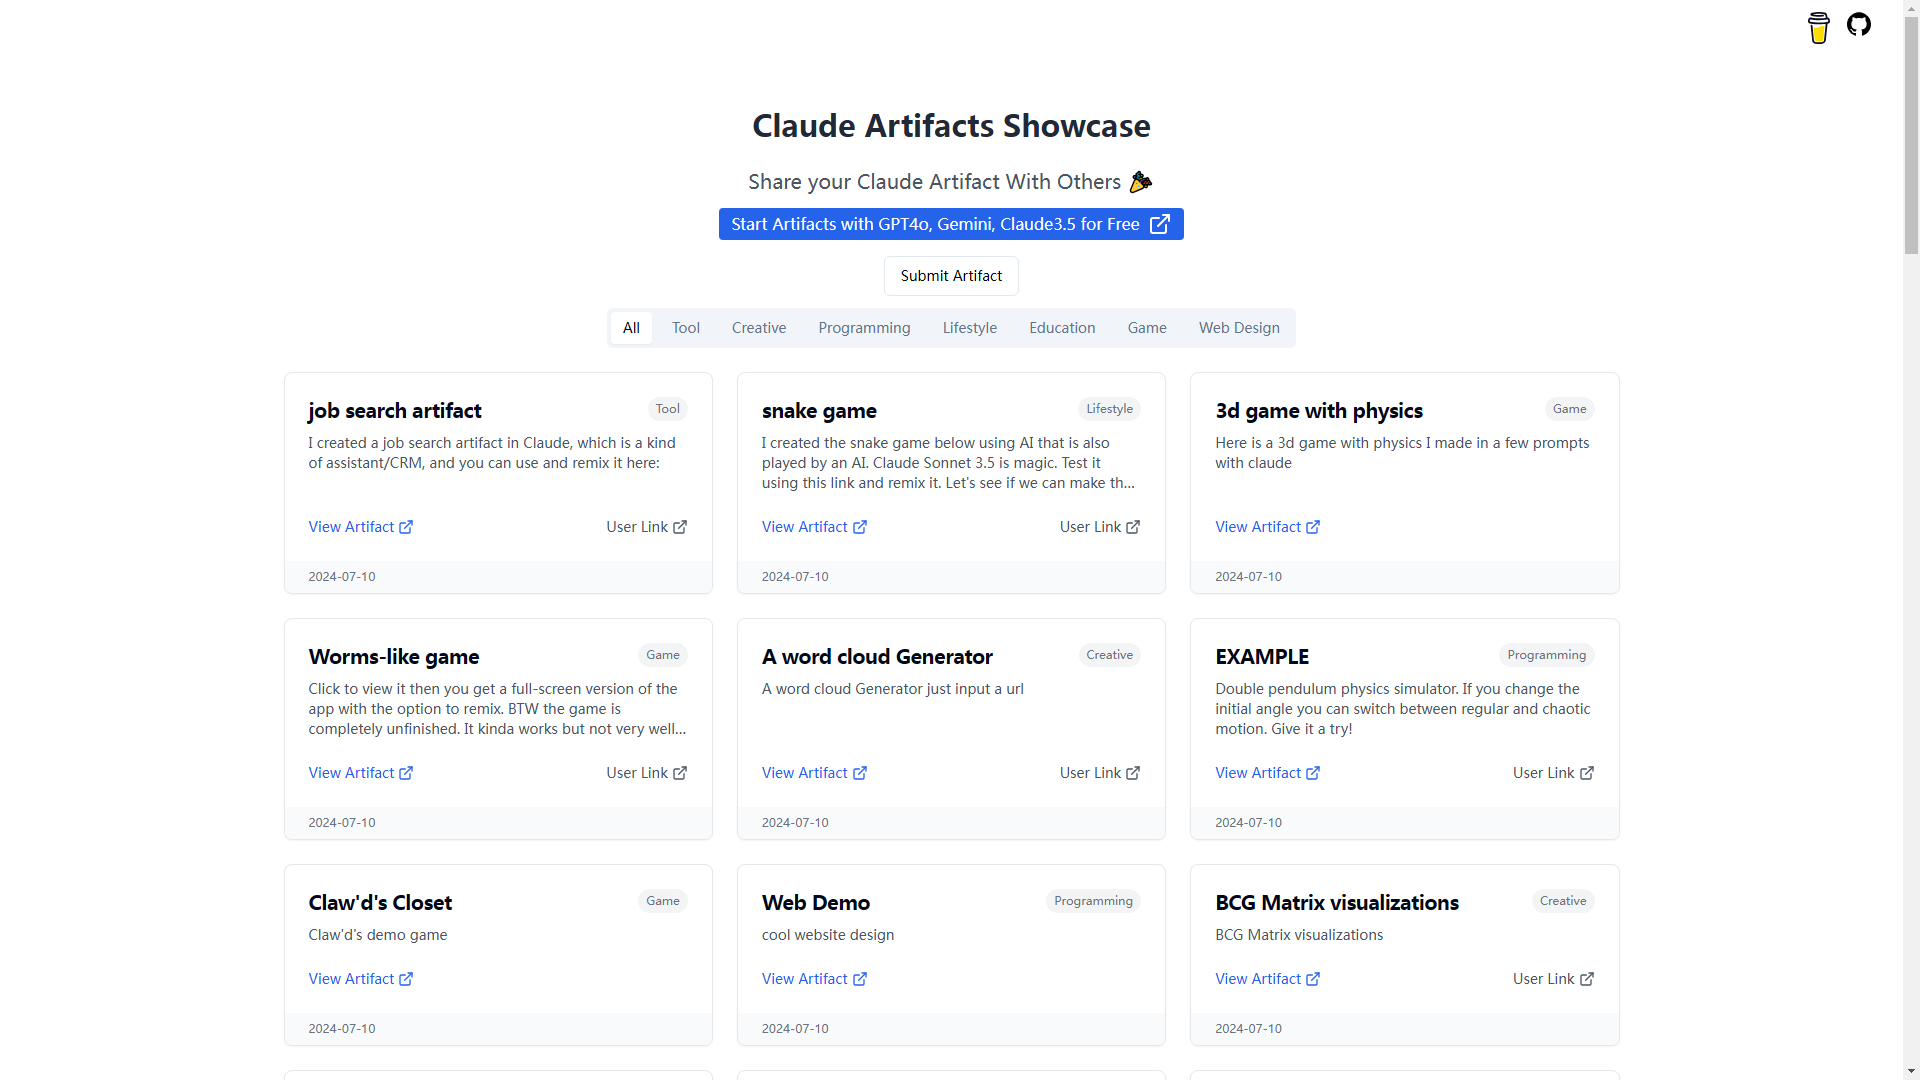Open View Artifact for A word cloud Generator
1920x1080 pixels.
(x=814, y=773)
